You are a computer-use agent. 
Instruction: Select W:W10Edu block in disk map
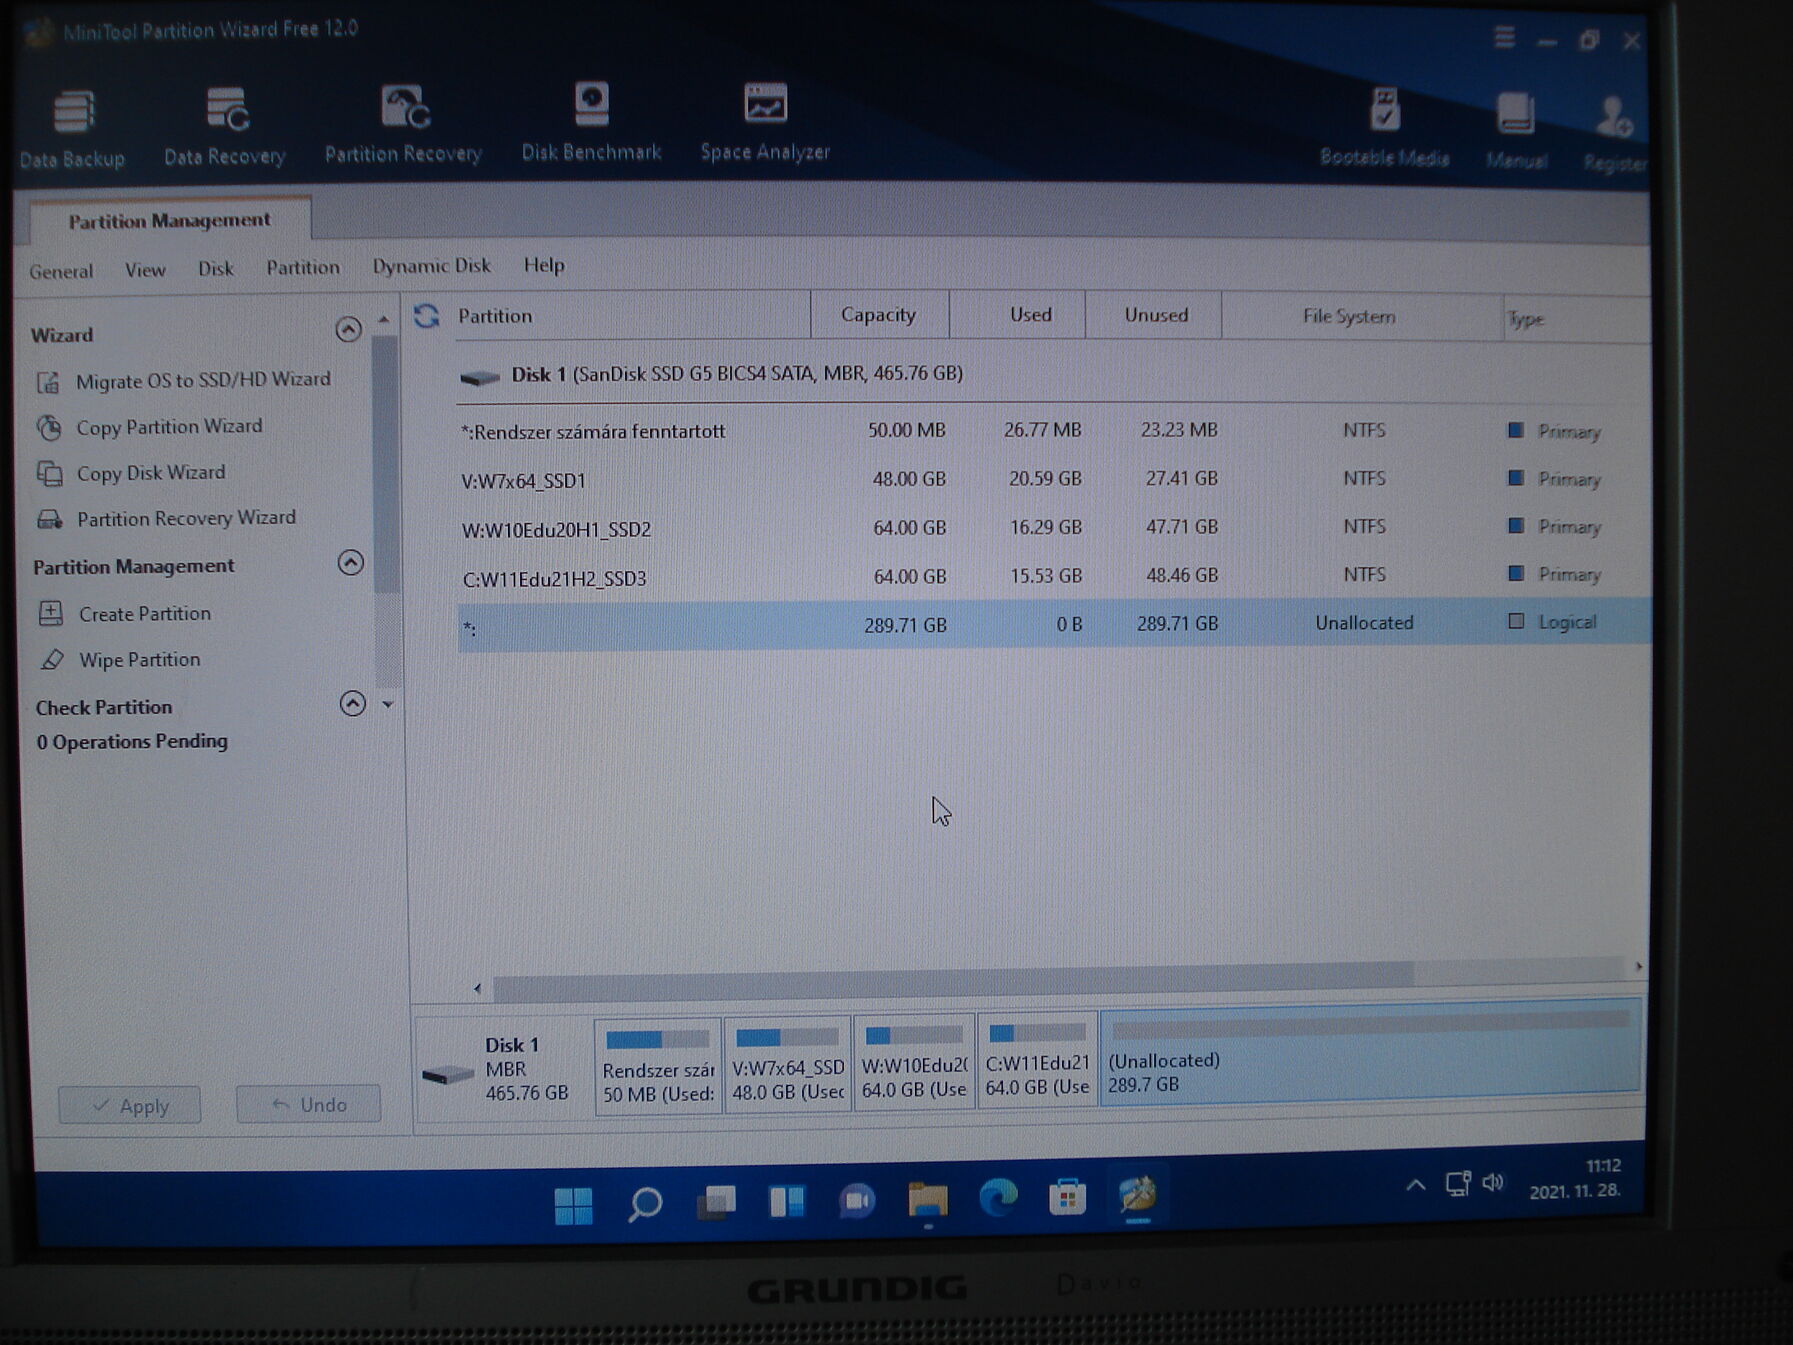coord(914,1063)
